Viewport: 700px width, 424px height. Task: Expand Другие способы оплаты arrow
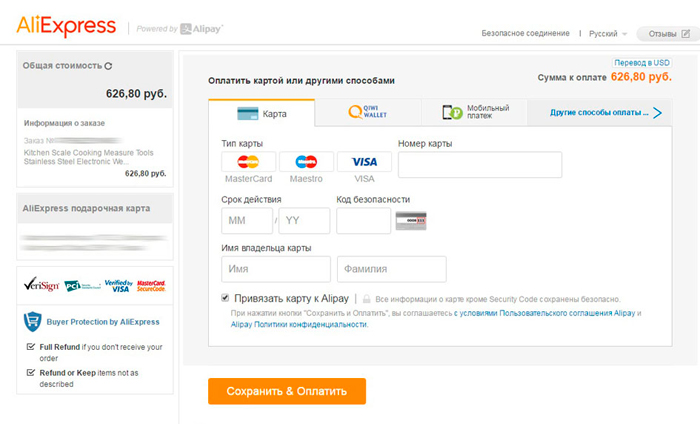(657, 112)
